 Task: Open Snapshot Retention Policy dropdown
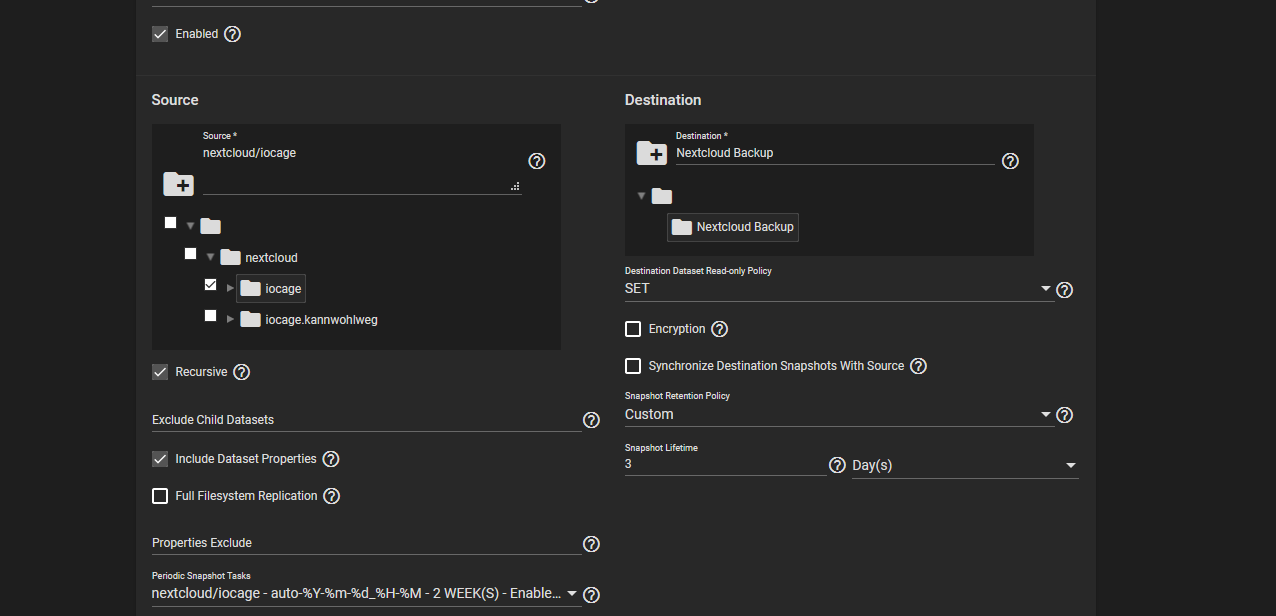coord(839,414)
